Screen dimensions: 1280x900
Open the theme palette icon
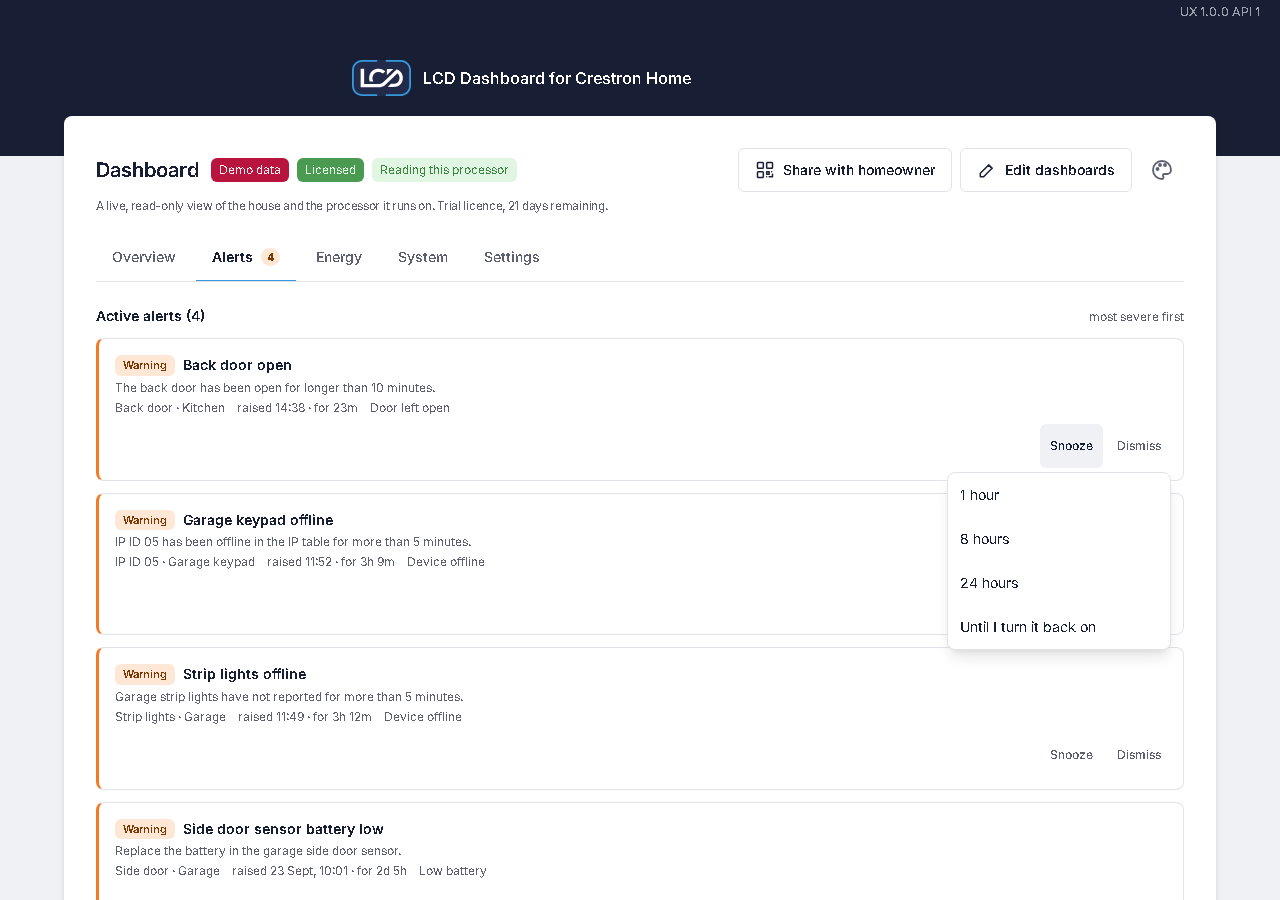point(1162,170)
